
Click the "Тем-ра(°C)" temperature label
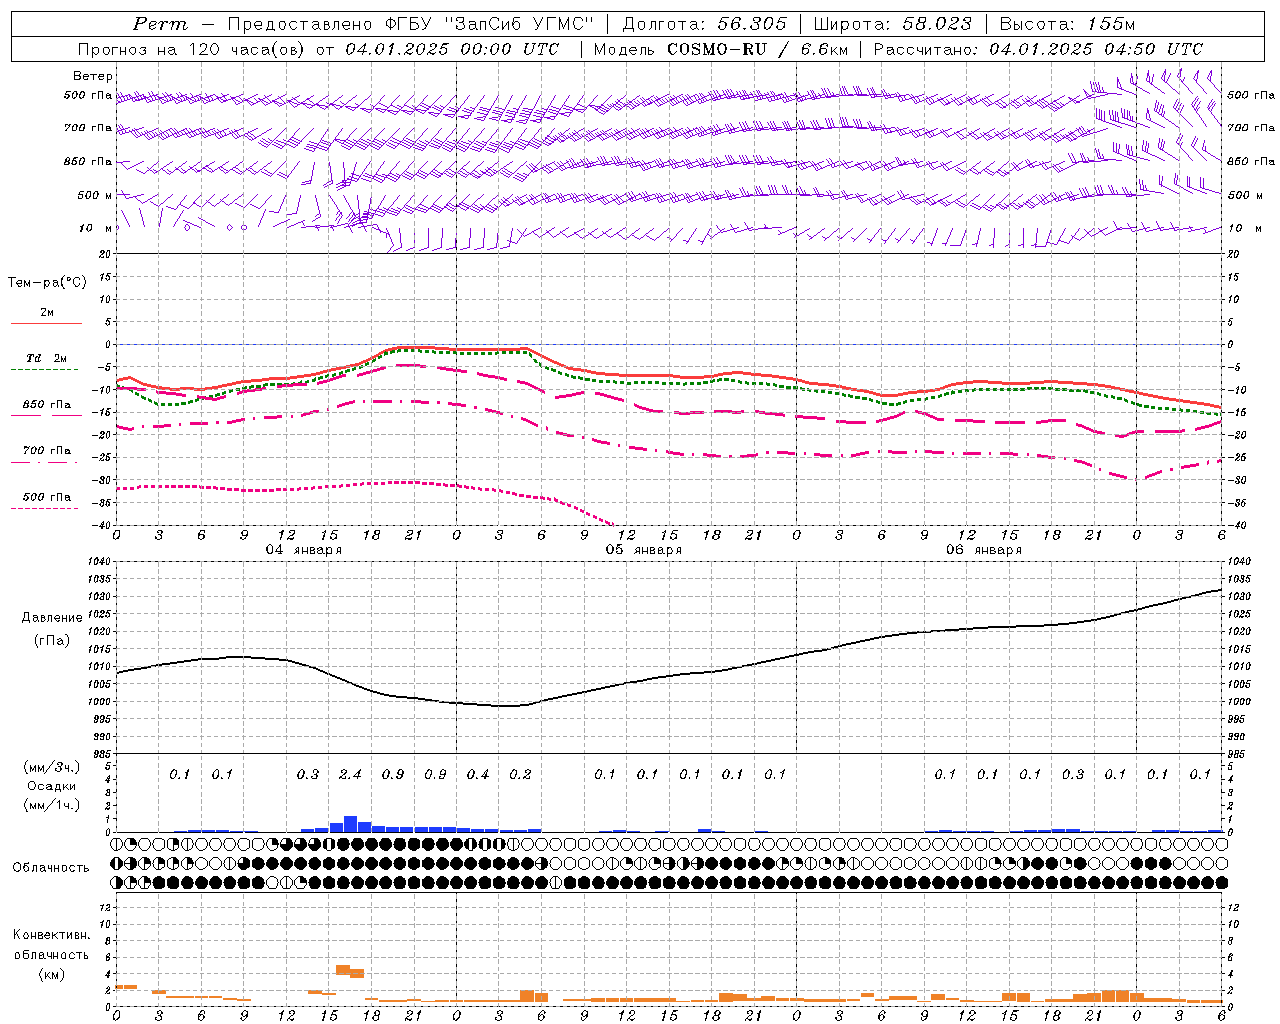point(47,282)
